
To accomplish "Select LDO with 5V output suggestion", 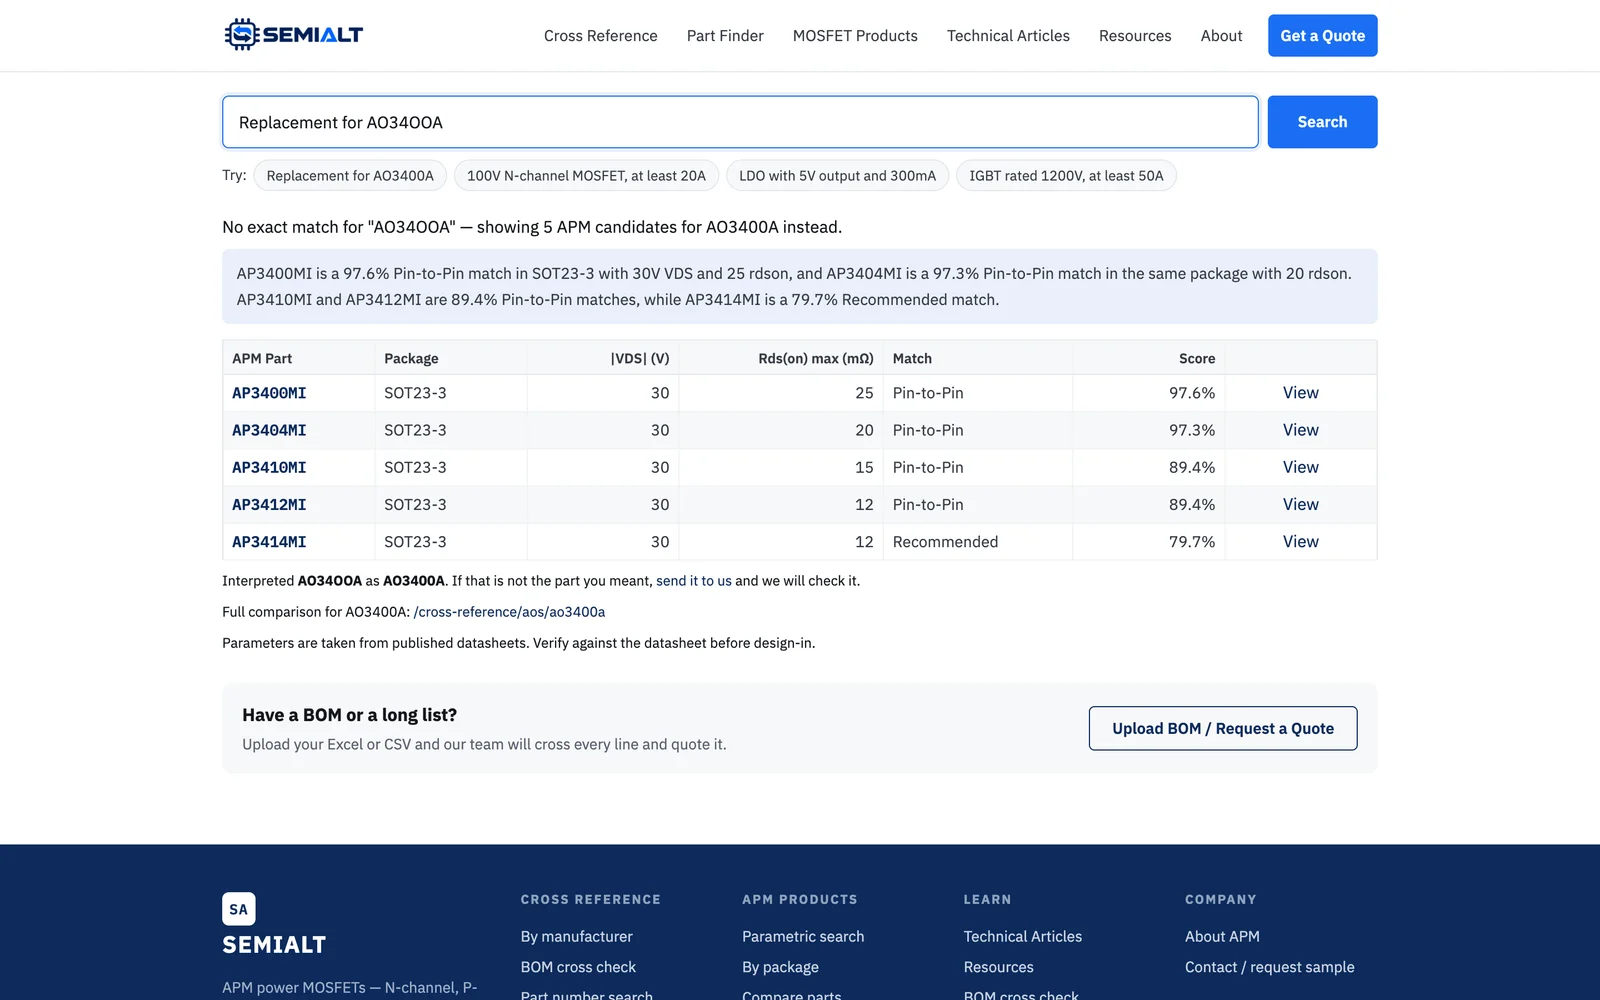I will click(x=837, y=176).
